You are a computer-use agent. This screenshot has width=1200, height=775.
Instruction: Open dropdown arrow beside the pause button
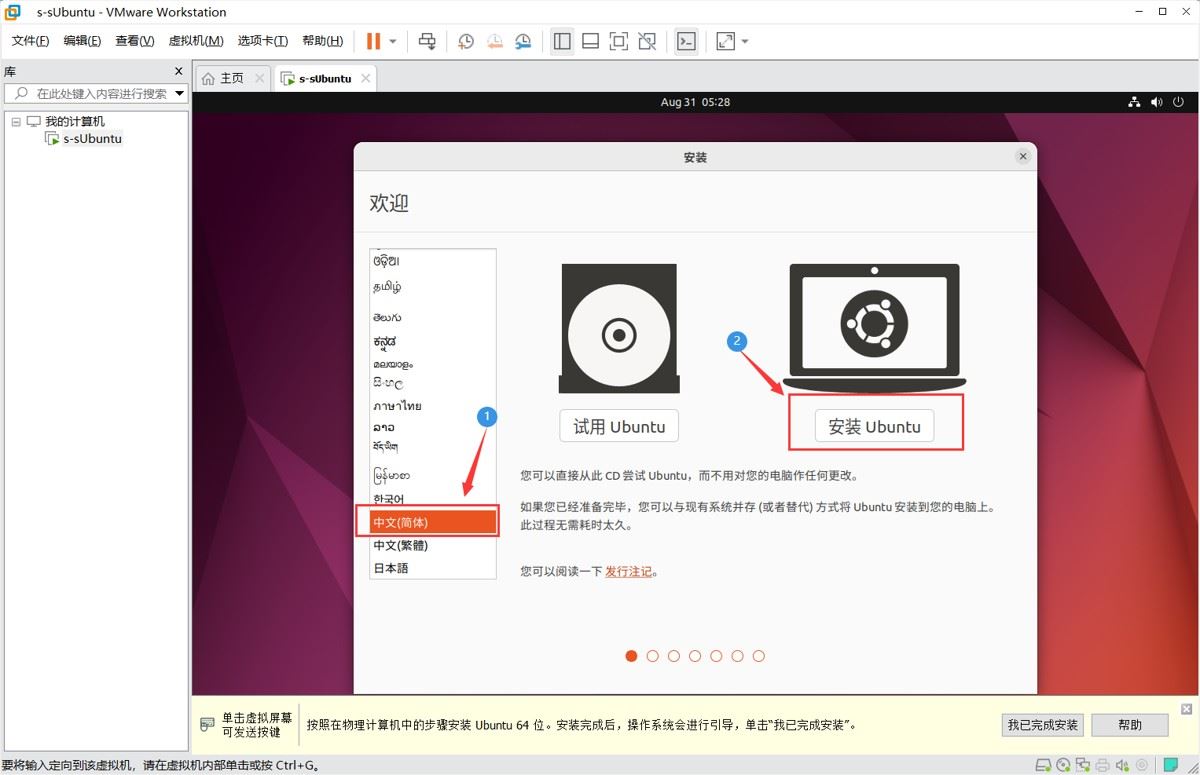pyautogui.click(x=393, y=41)
